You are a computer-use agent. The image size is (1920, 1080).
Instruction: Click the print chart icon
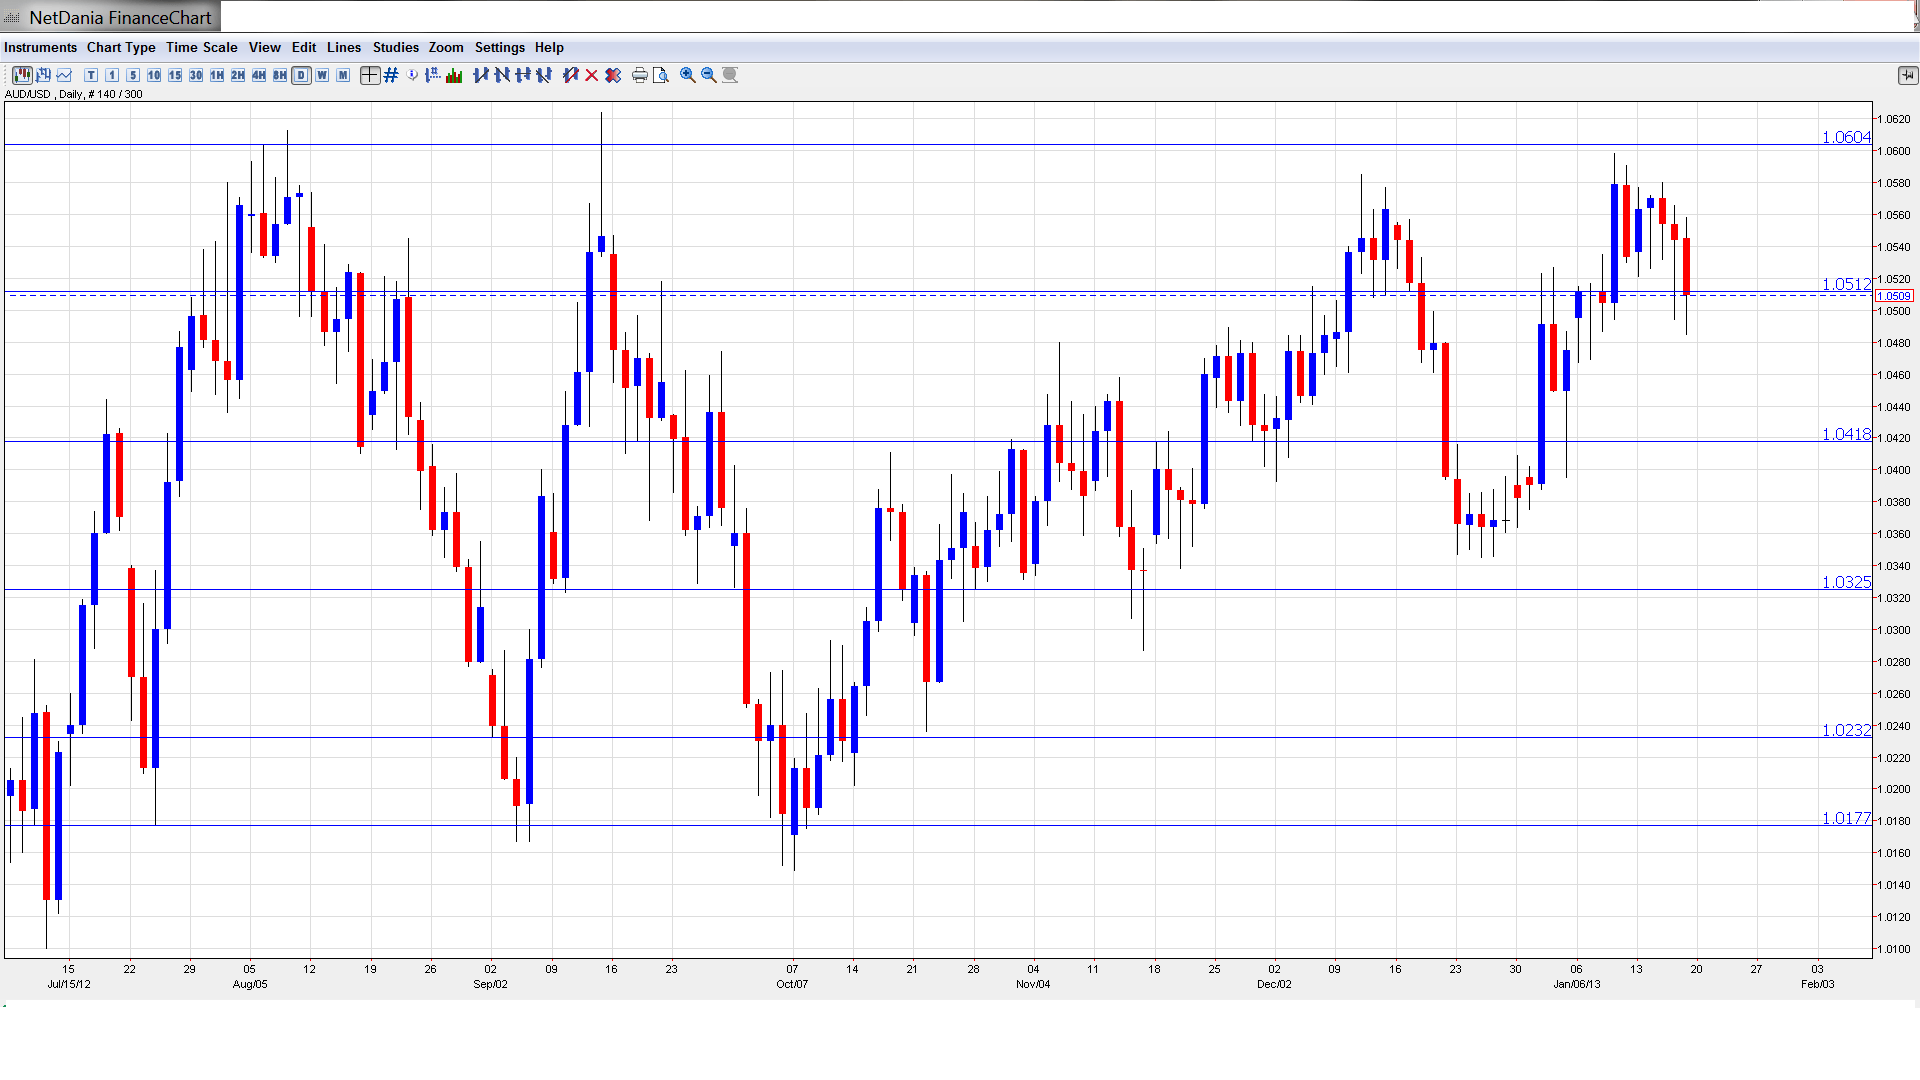click(x=640, y=75)
